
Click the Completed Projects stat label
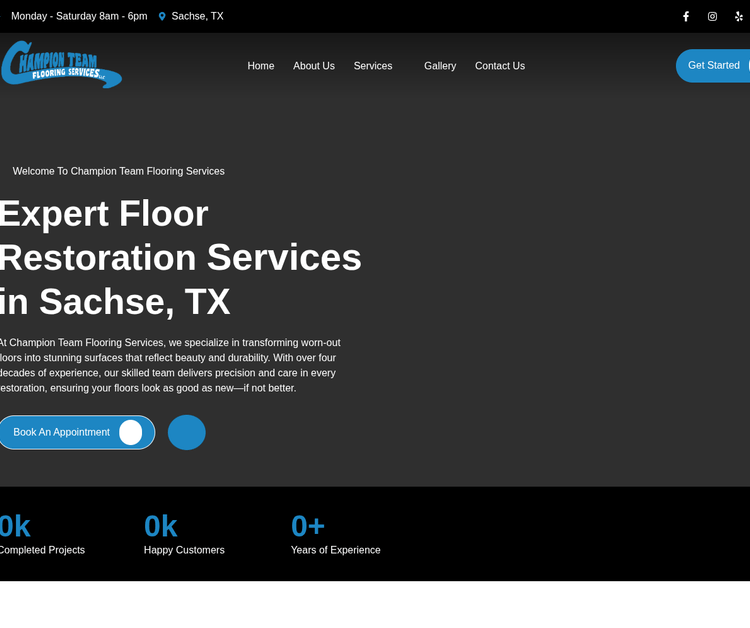pos(42,550)
